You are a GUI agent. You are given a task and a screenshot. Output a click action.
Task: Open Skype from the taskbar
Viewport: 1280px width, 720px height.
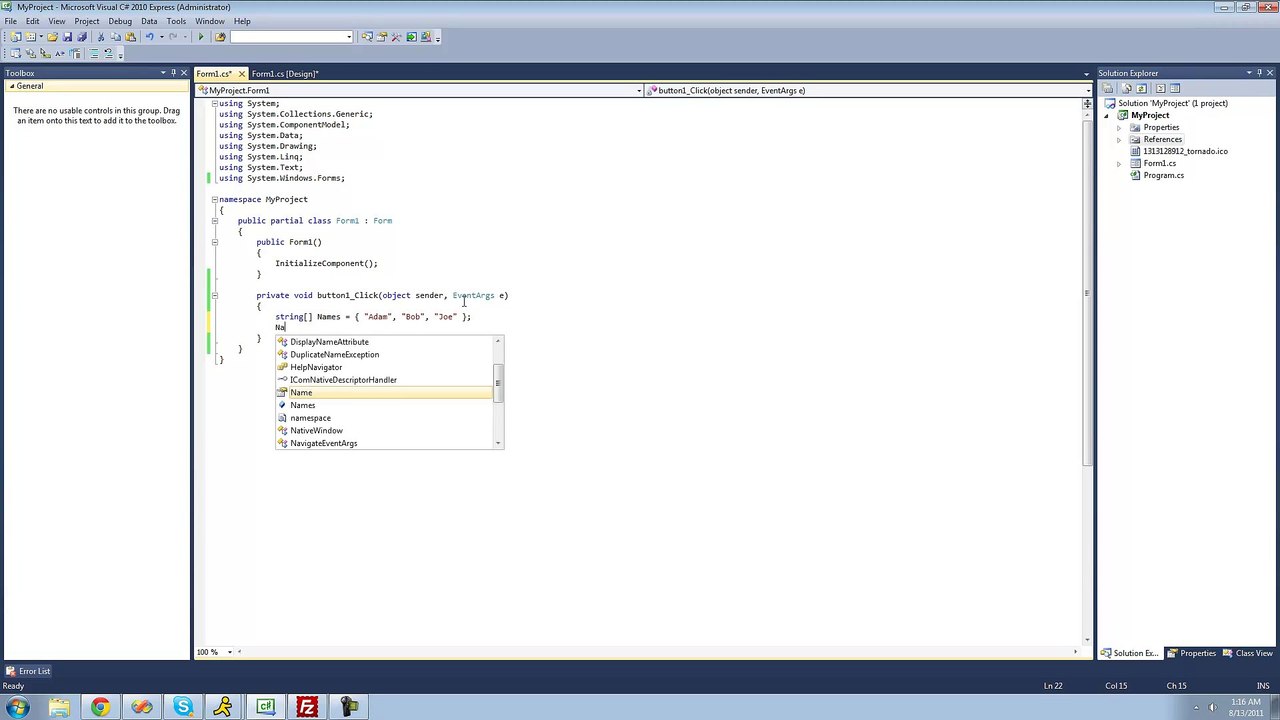[x=183, y=708]
